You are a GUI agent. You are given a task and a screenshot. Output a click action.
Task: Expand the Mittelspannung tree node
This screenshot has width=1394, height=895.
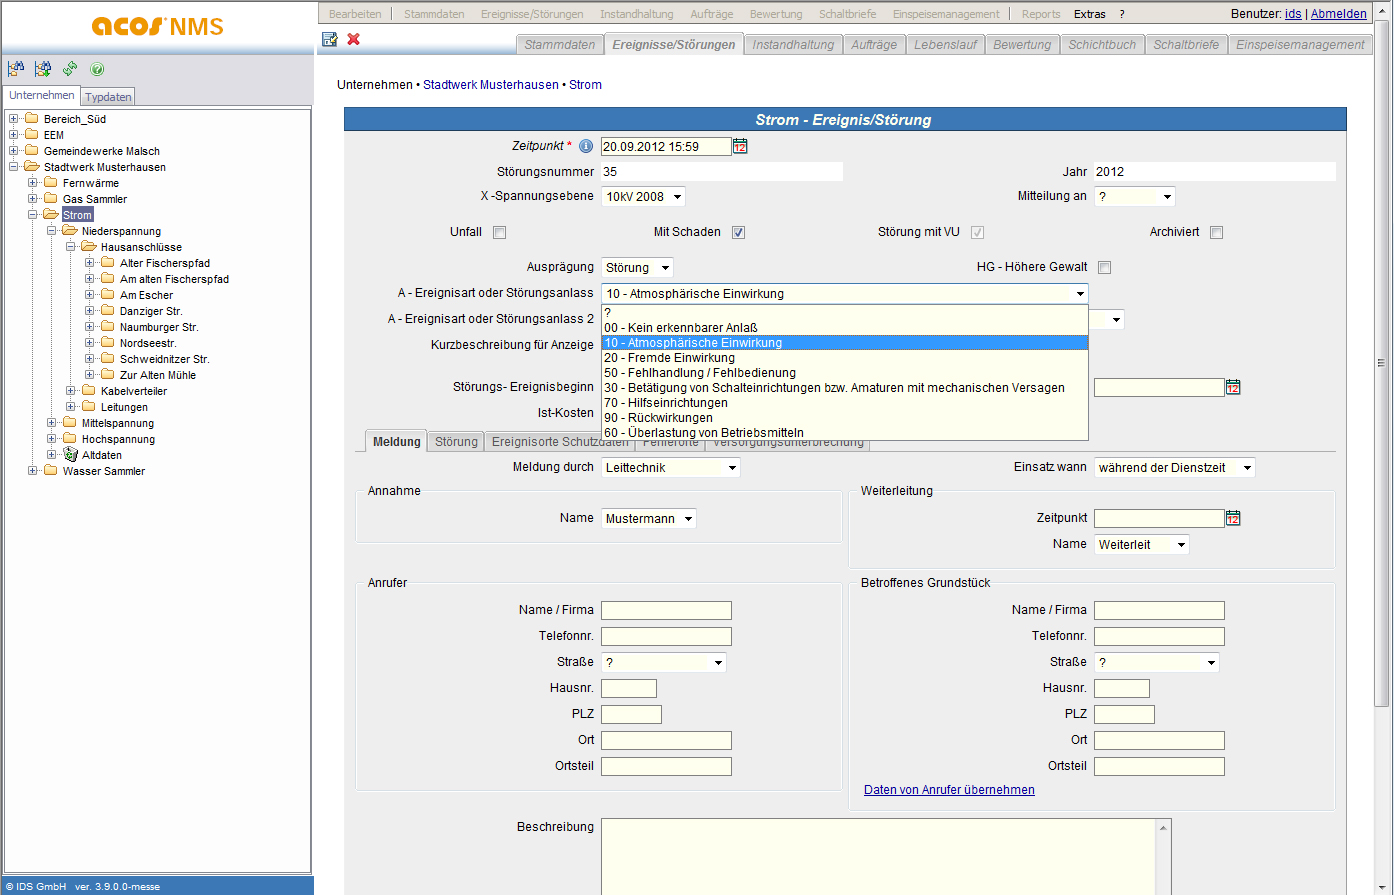[x=52, y=423]
